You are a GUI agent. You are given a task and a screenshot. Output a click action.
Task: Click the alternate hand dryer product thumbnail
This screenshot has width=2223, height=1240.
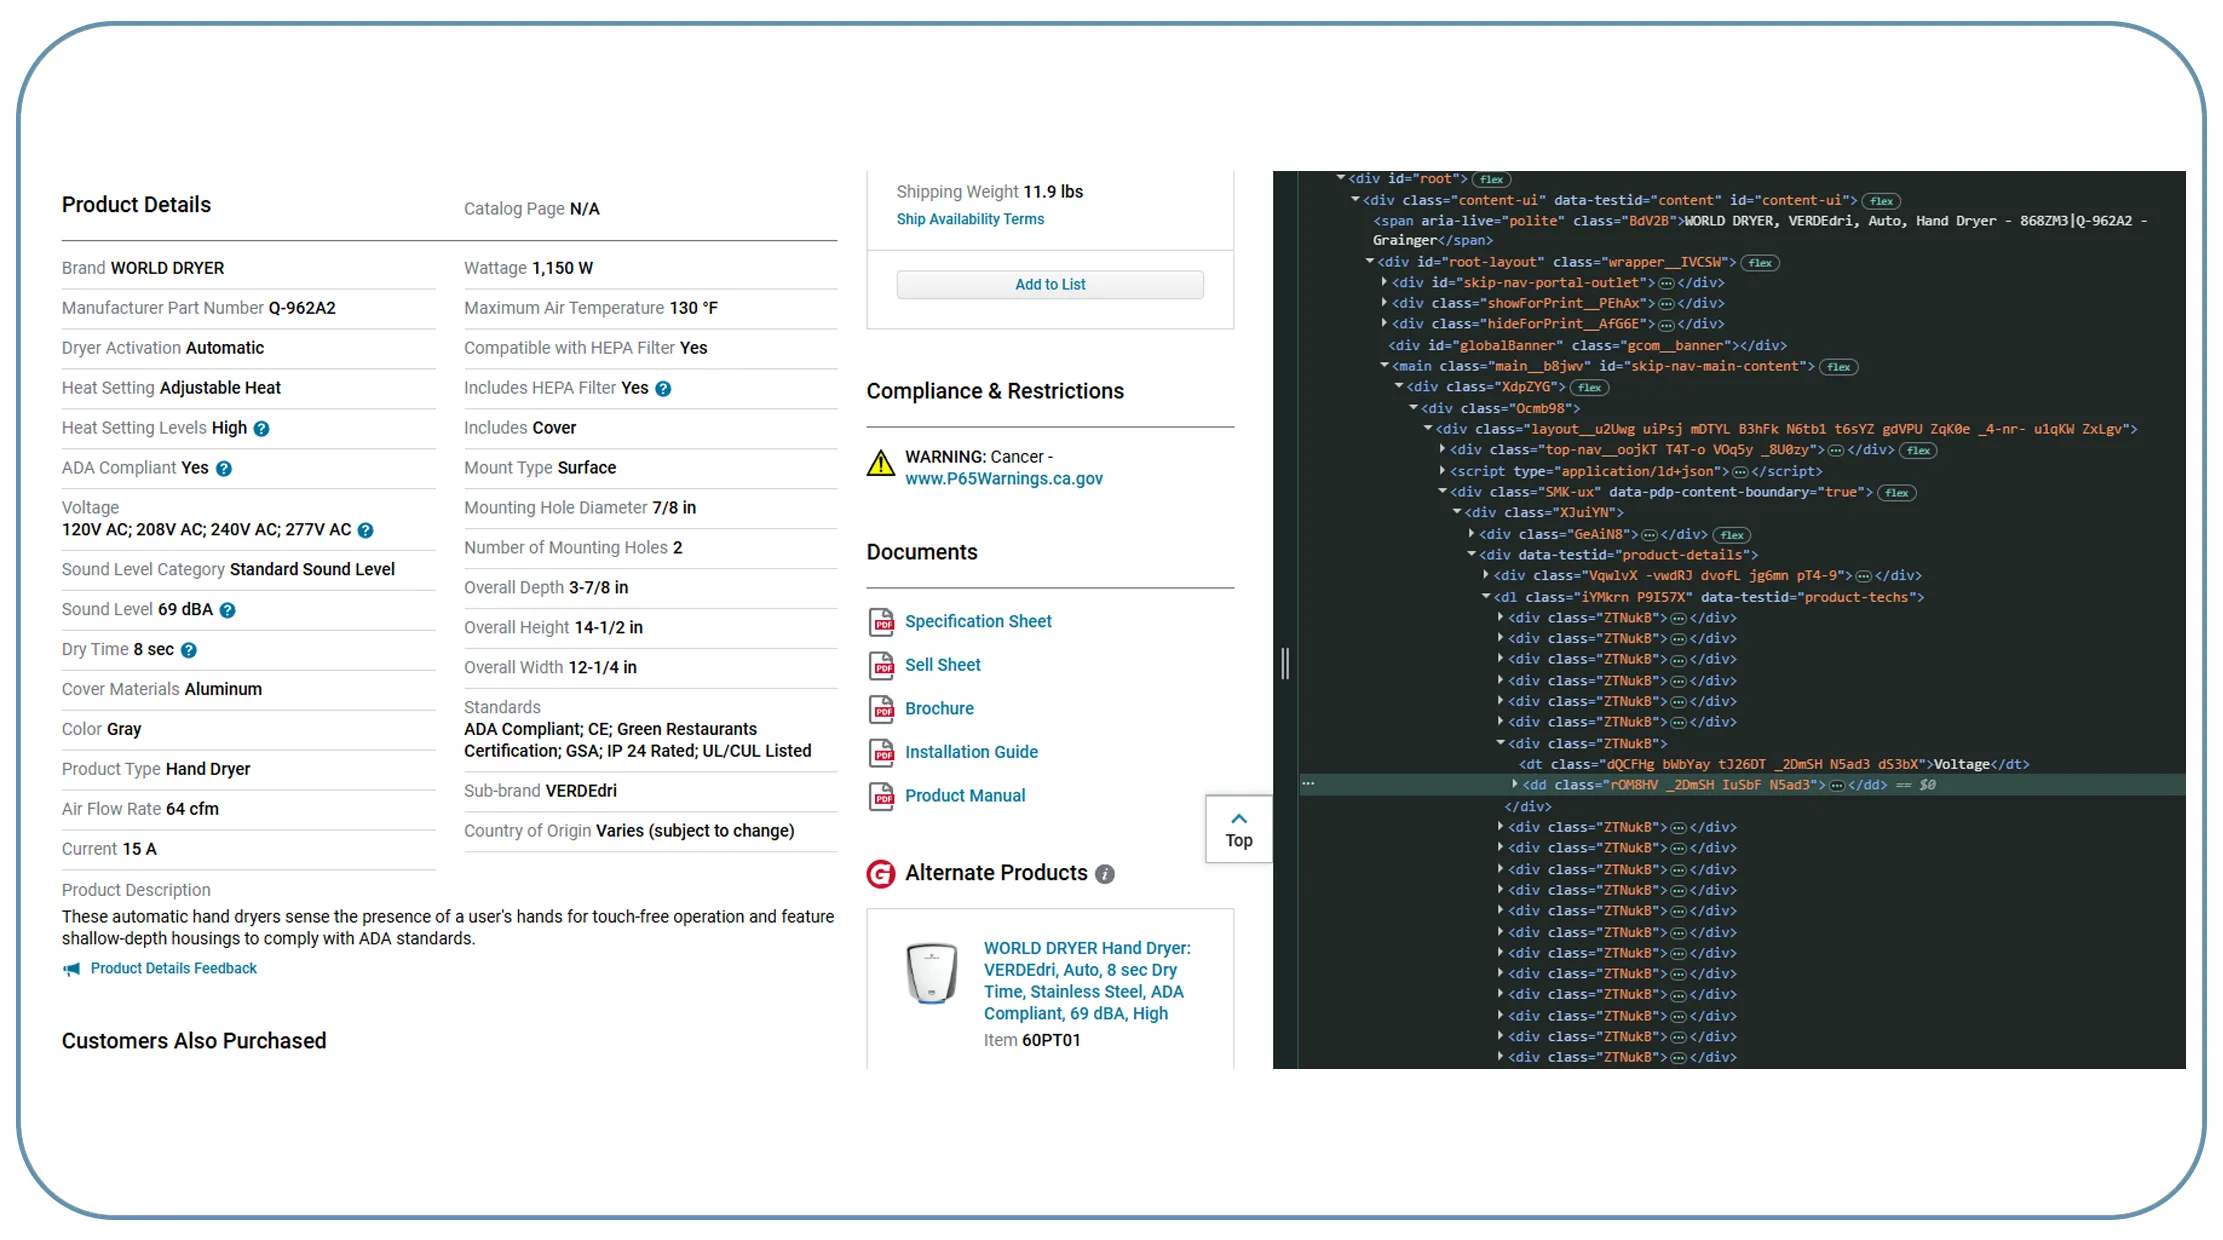coord(932,973)
